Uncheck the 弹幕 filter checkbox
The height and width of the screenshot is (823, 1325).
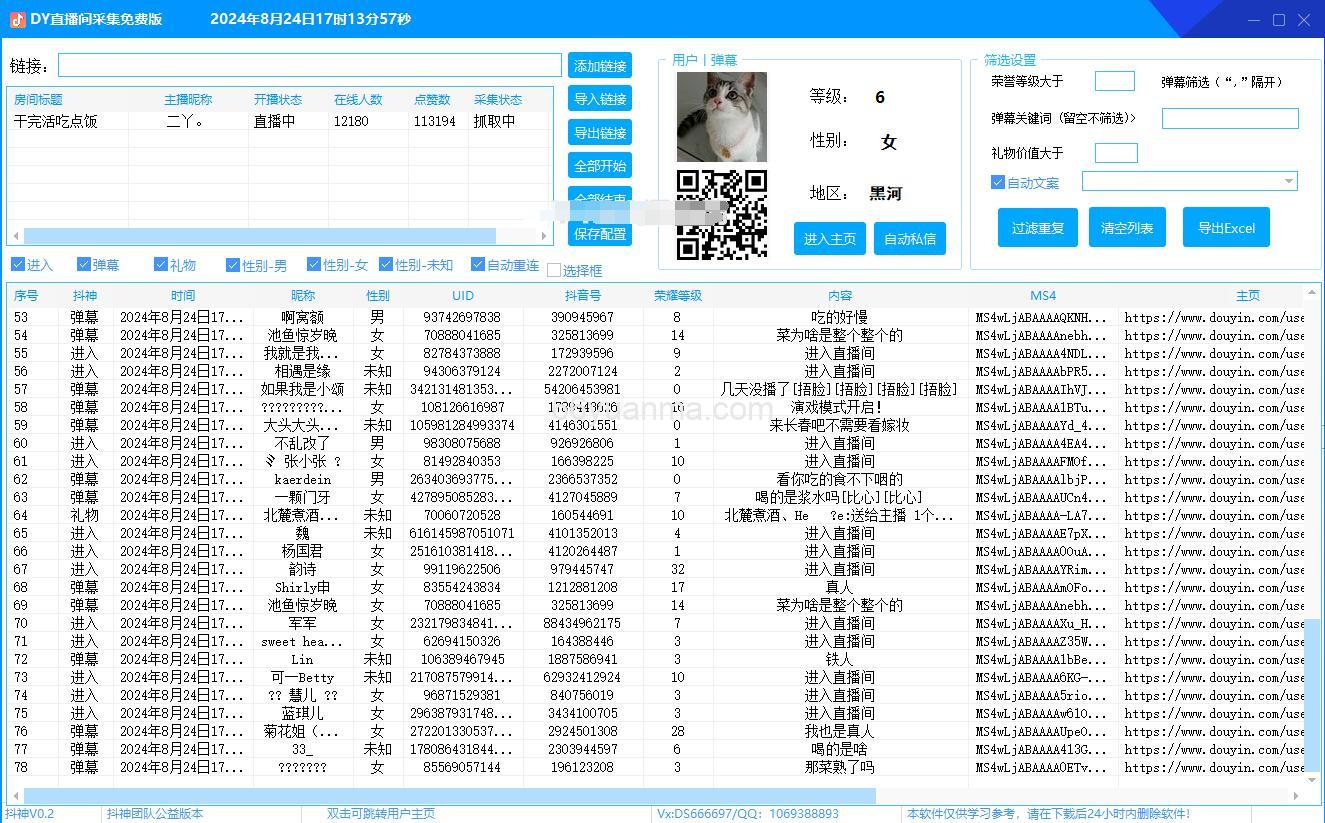[x=82, y=264]
